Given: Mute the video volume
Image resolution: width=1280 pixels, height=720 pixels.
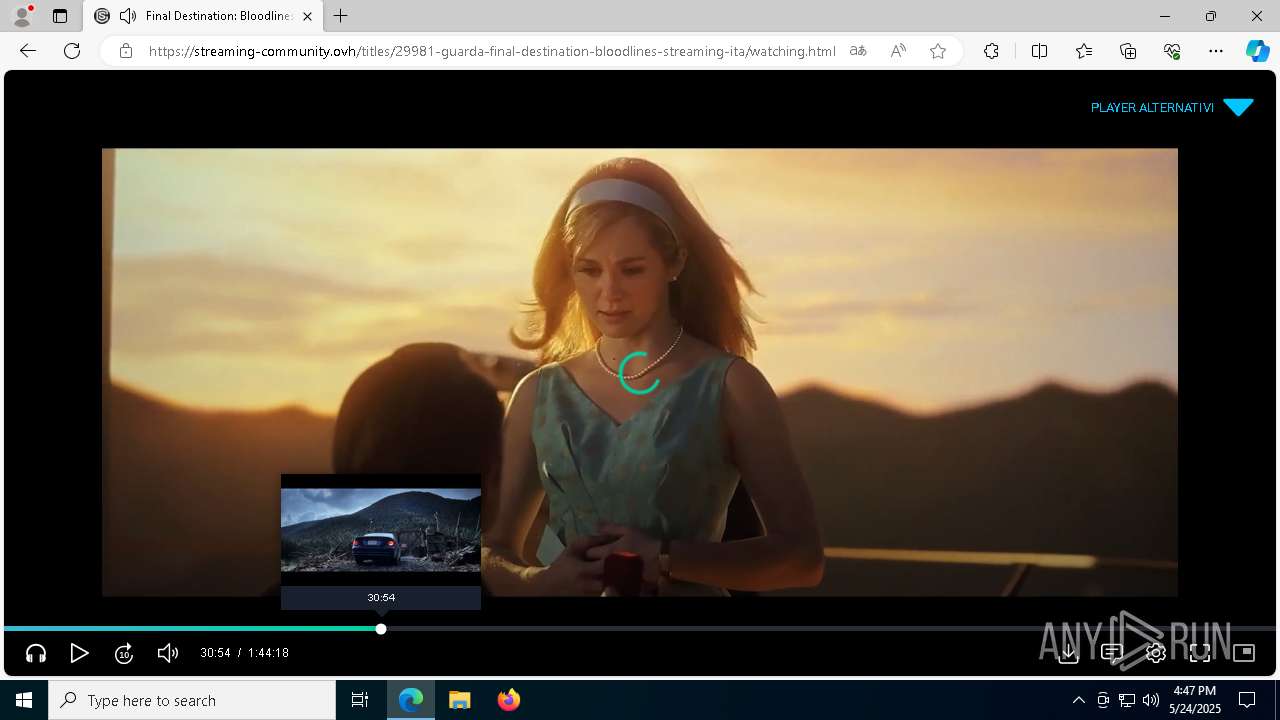Looking at the screenshot, I should (x=168, y=653).
